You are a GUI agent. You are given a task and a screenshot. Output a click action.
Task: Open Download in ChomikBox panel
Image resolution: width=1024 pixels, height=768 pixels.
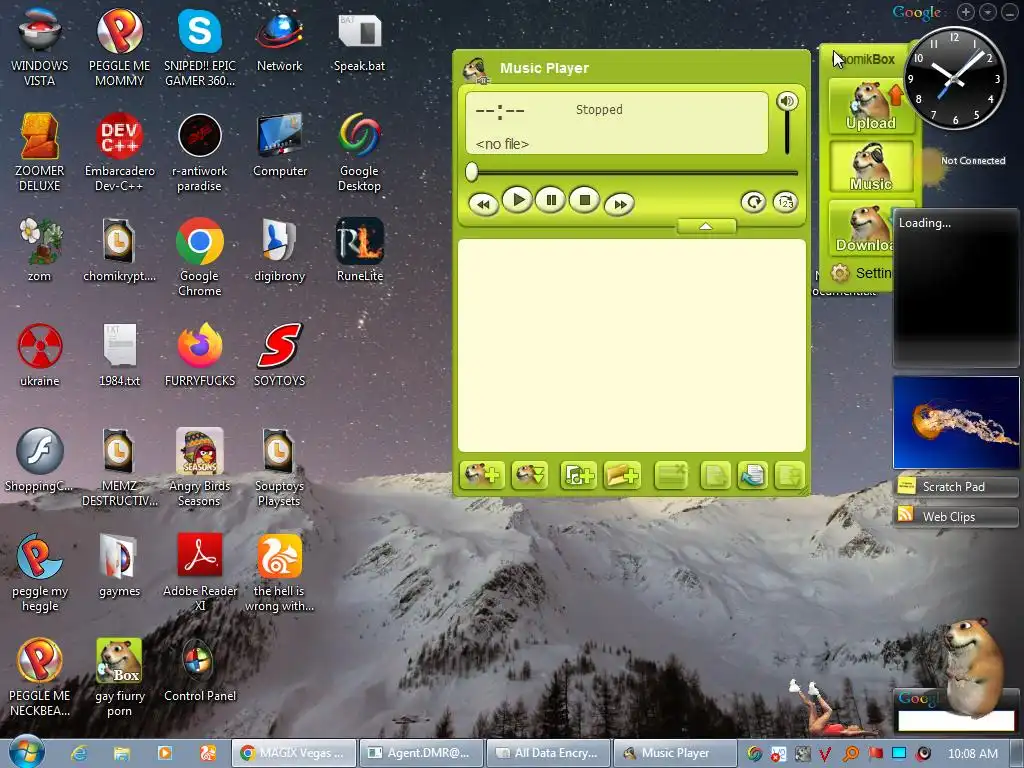pos(862,227)
